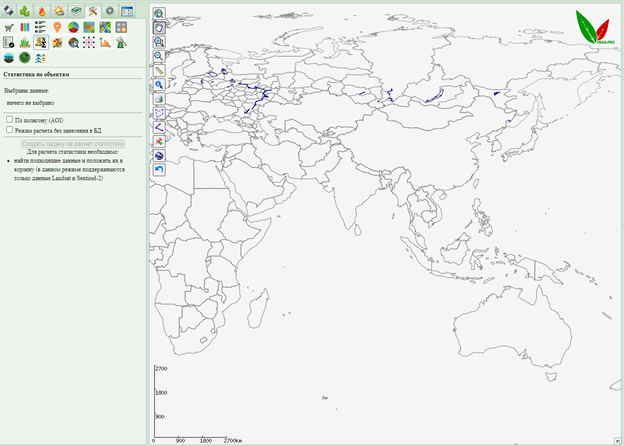Click the blue undo arrow icon

[159, 170]
